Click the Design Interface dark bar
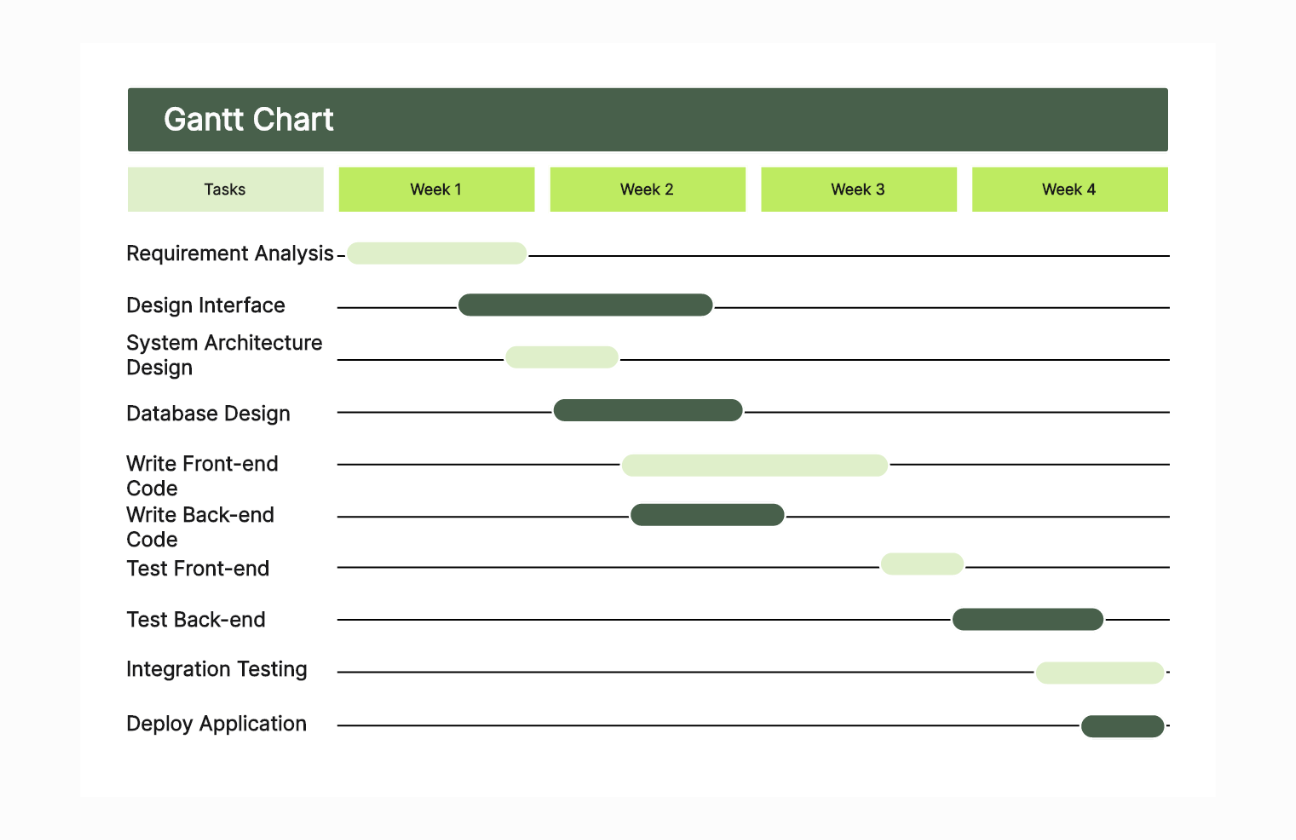 pyautogui.click(x=585, y=305)
